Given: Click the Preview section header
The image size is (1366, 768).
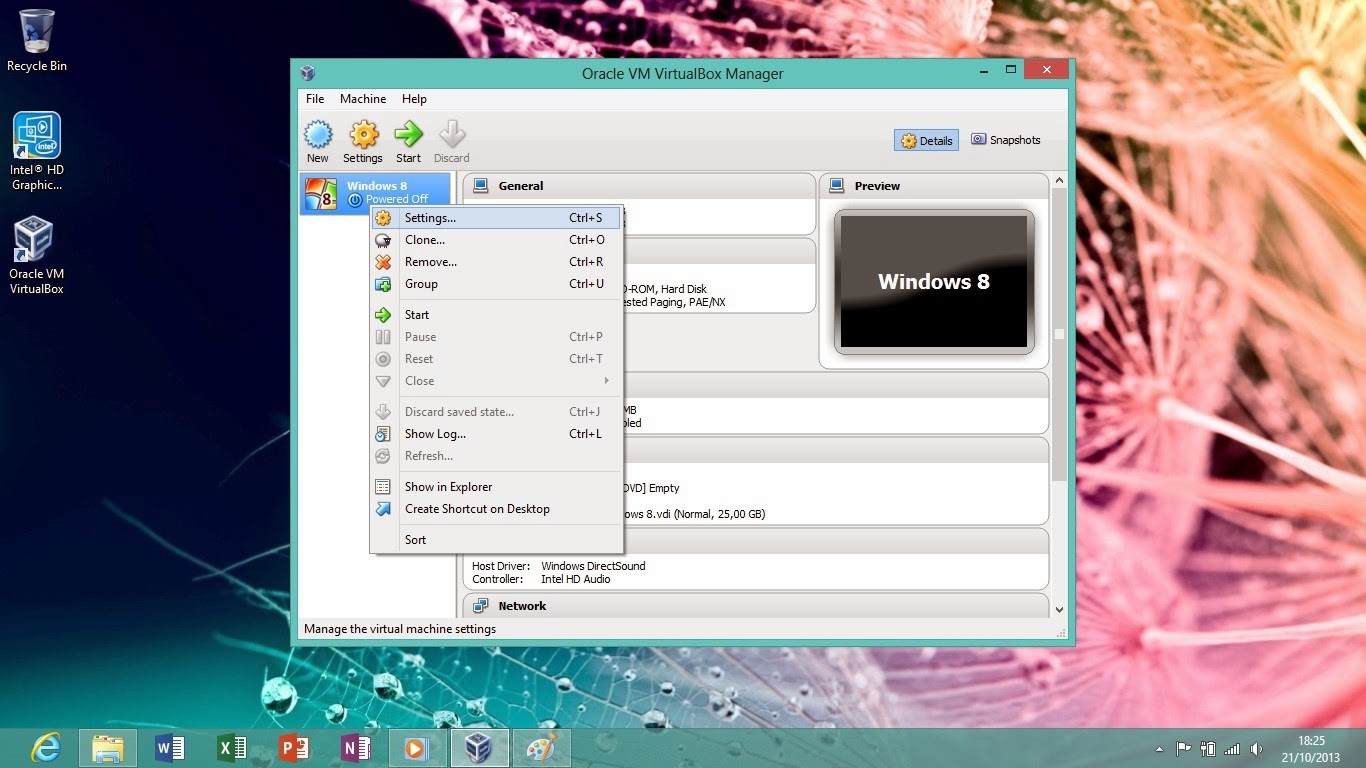Looking at the screenshot, I should (x=934, y=186).
